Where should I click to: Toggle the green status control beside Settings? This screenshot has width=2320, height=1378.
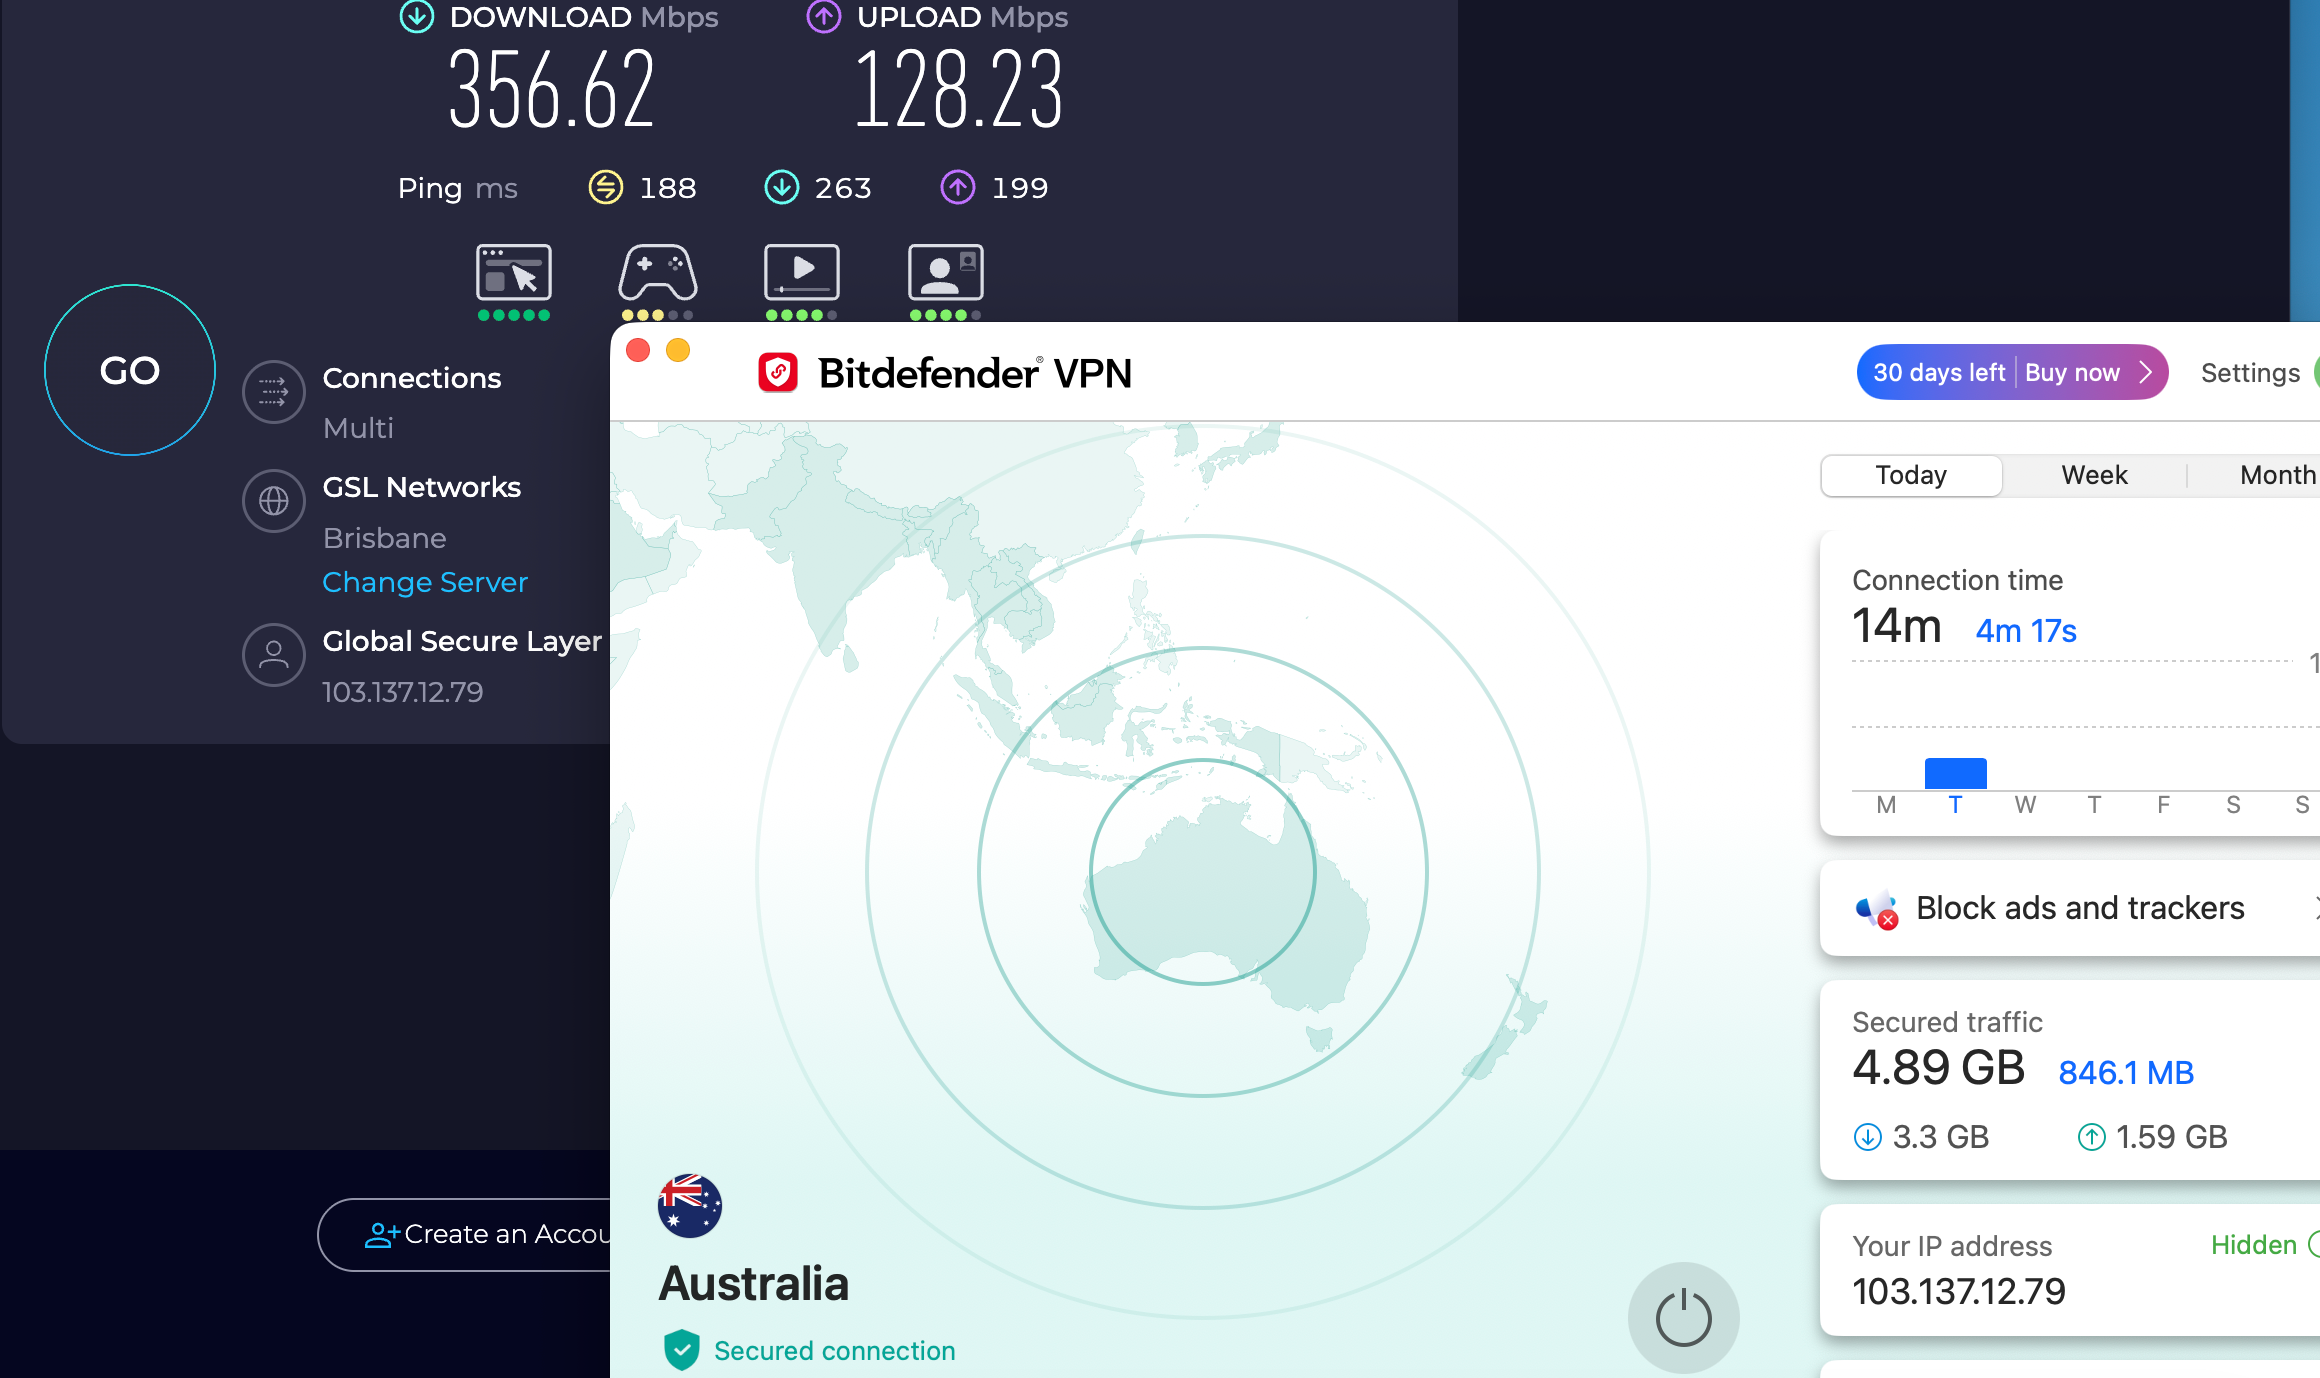pyautogui.click(x=2316, y=372)
